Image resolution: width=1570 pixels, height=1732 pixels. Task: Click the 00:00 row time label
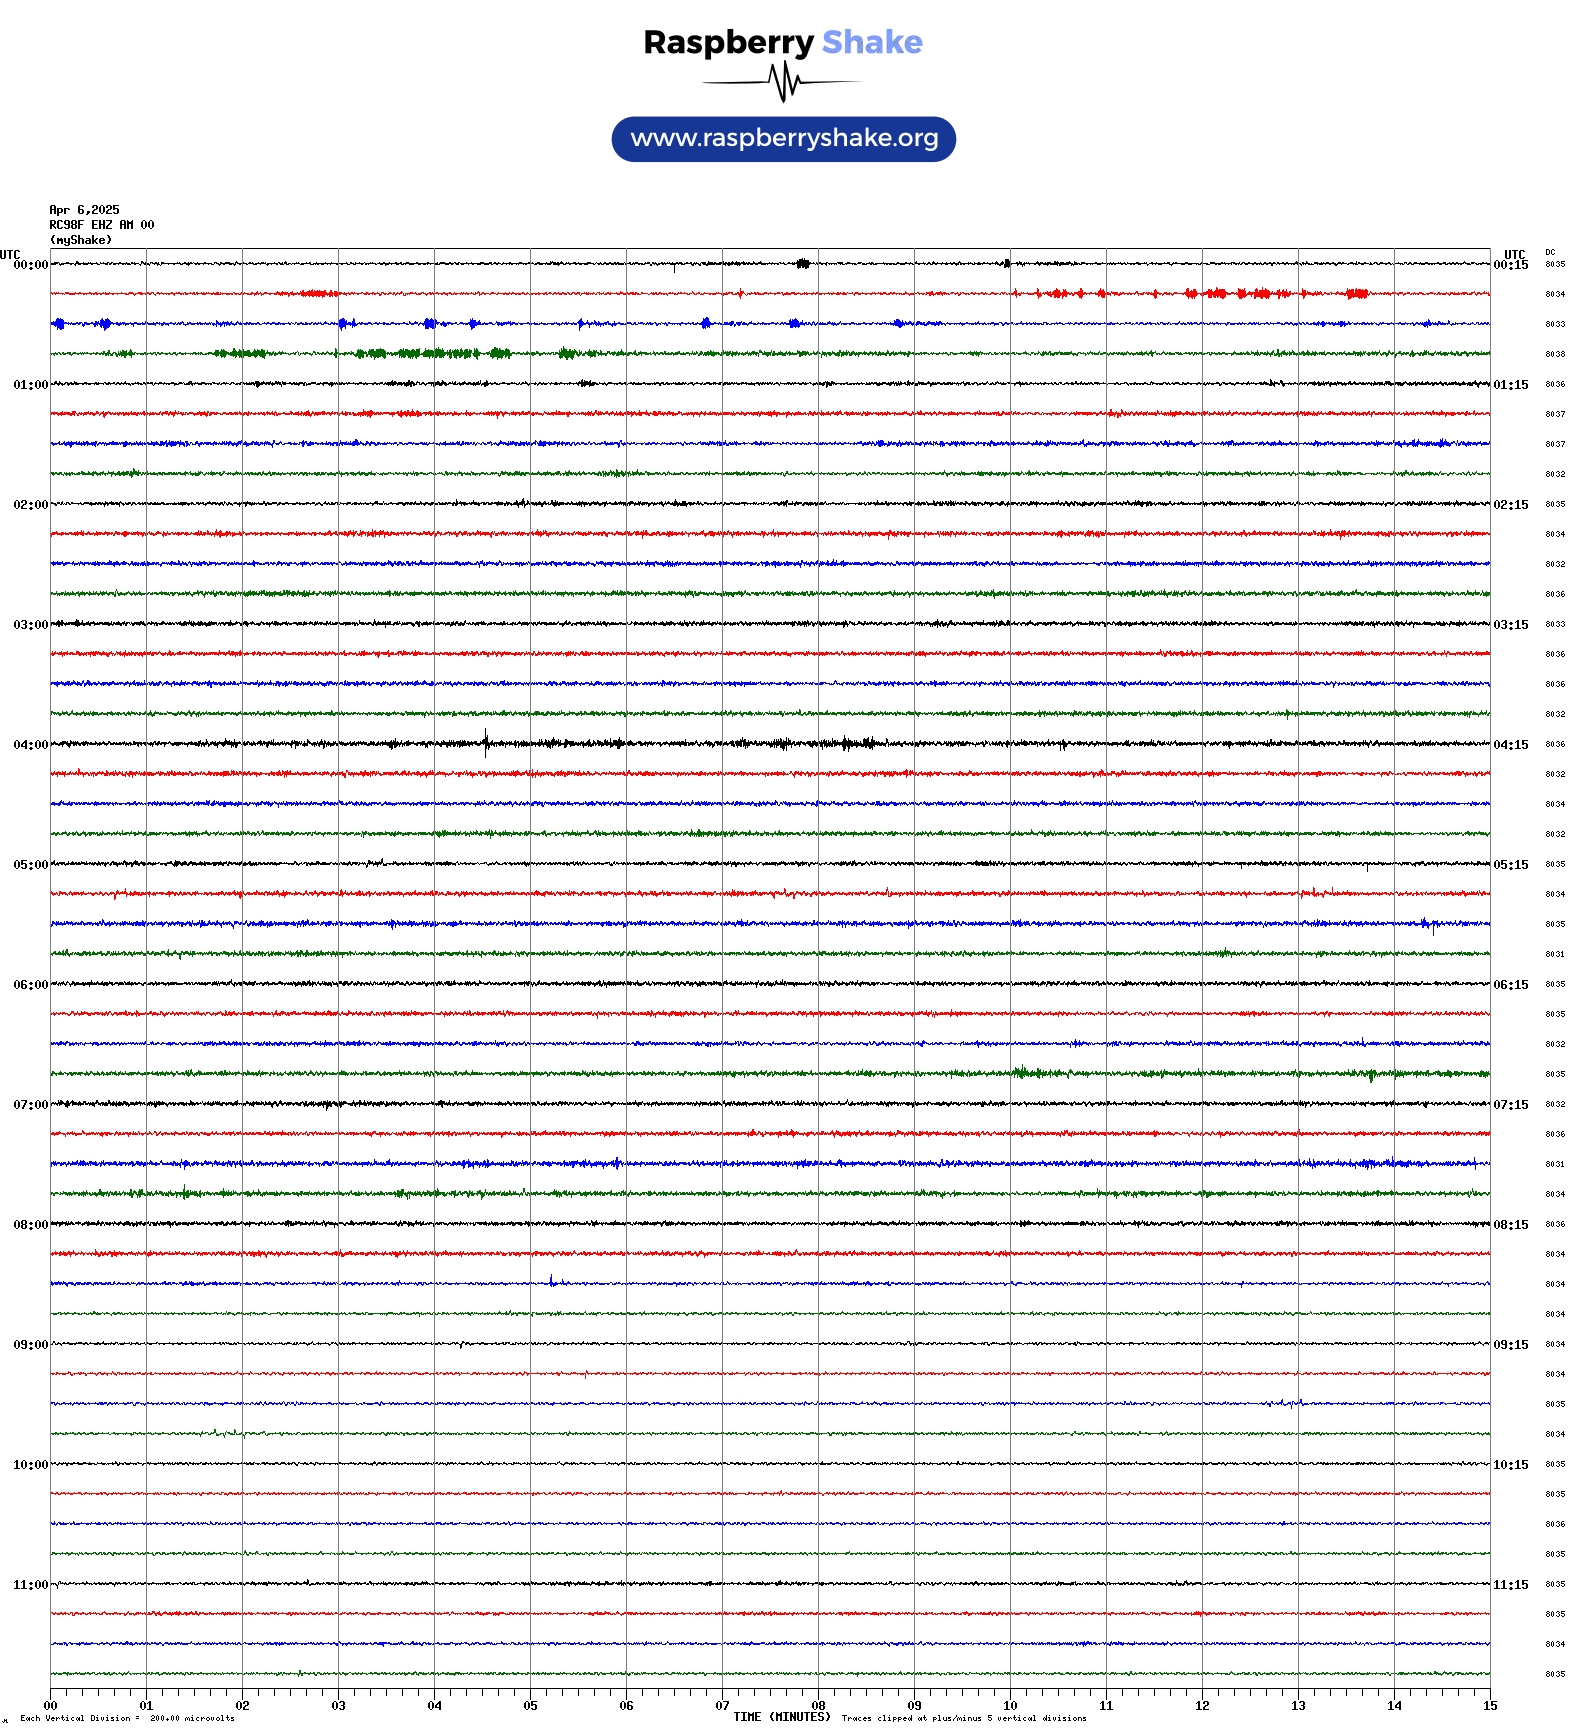coord(30,265)
